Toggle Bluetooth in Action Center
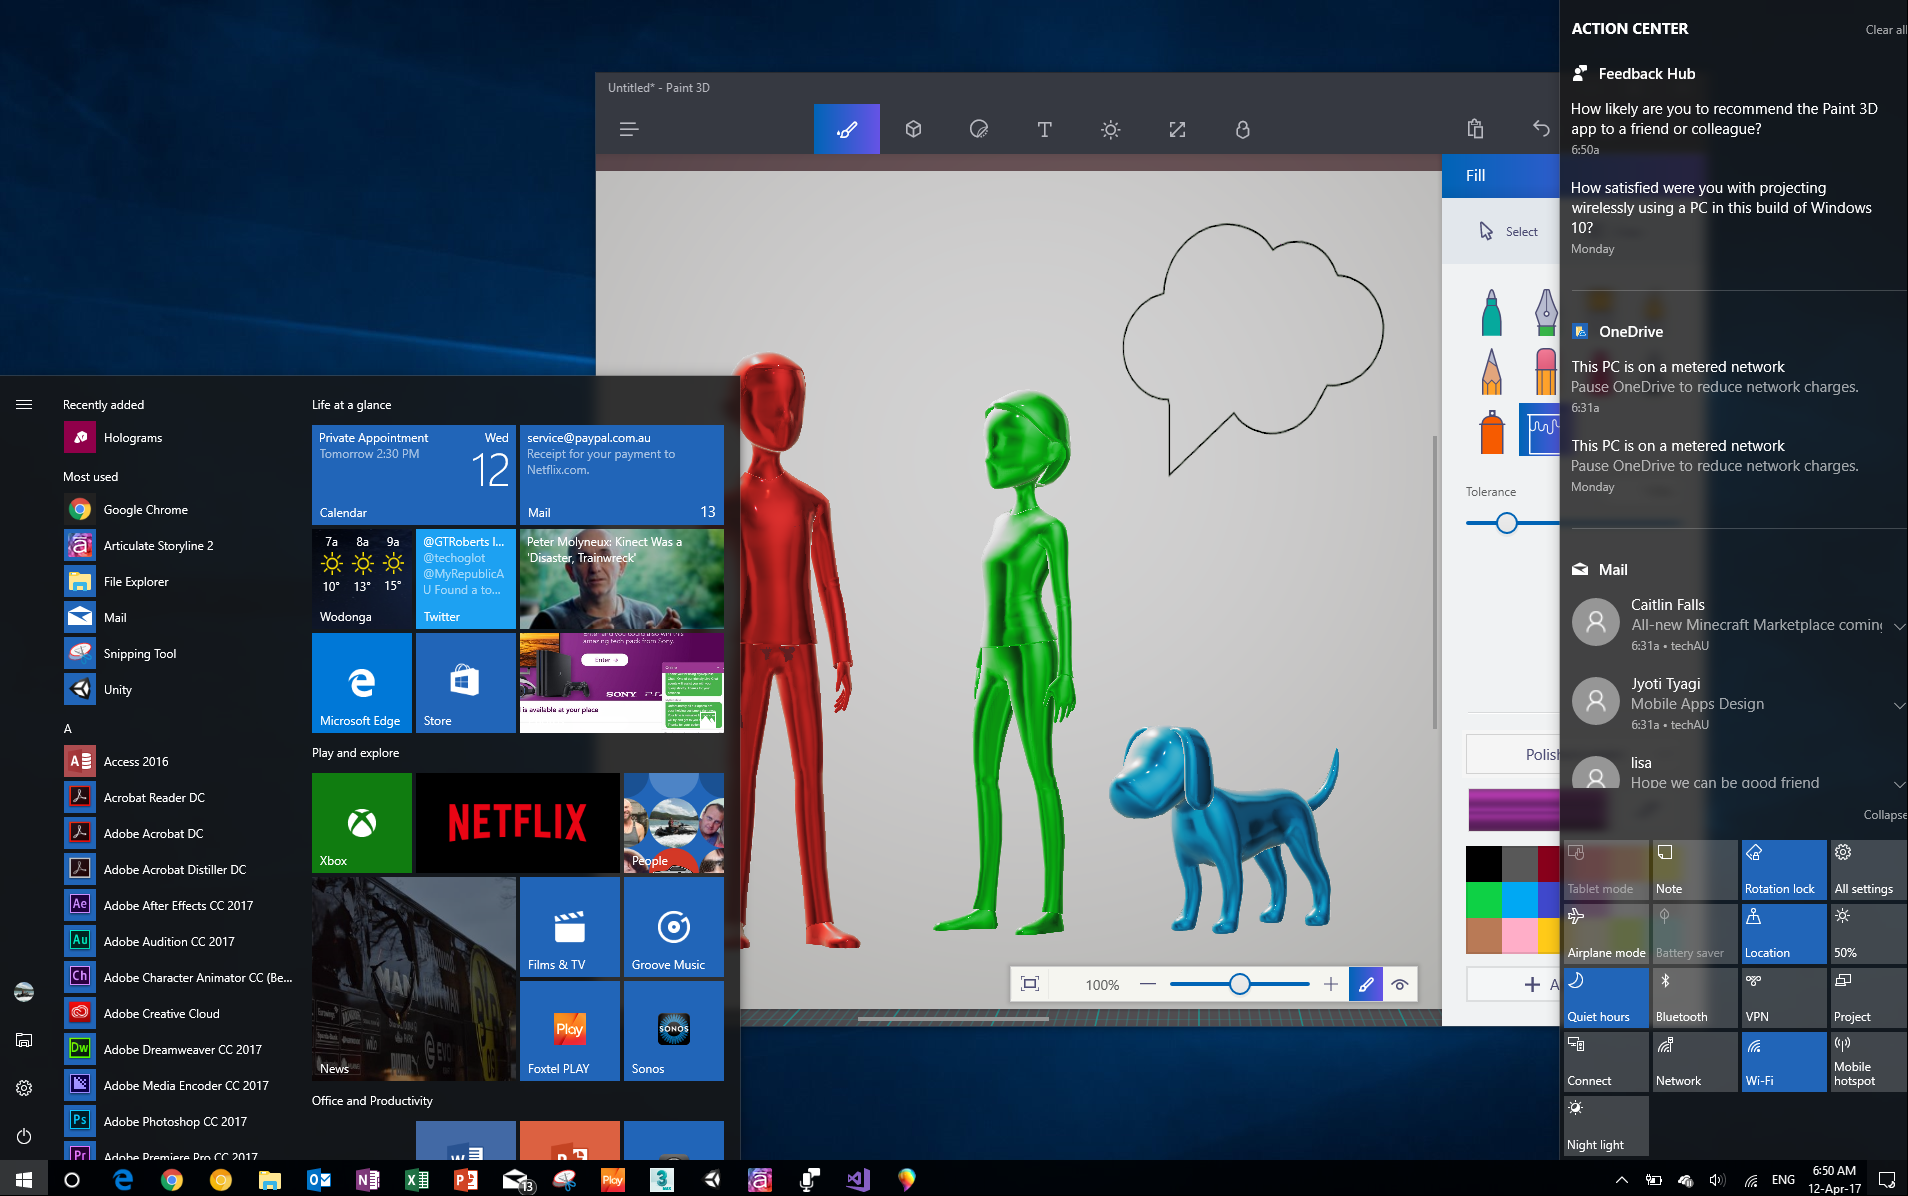Image resolution: width=1908 pixels, height=1196 pixels. 1694,997
